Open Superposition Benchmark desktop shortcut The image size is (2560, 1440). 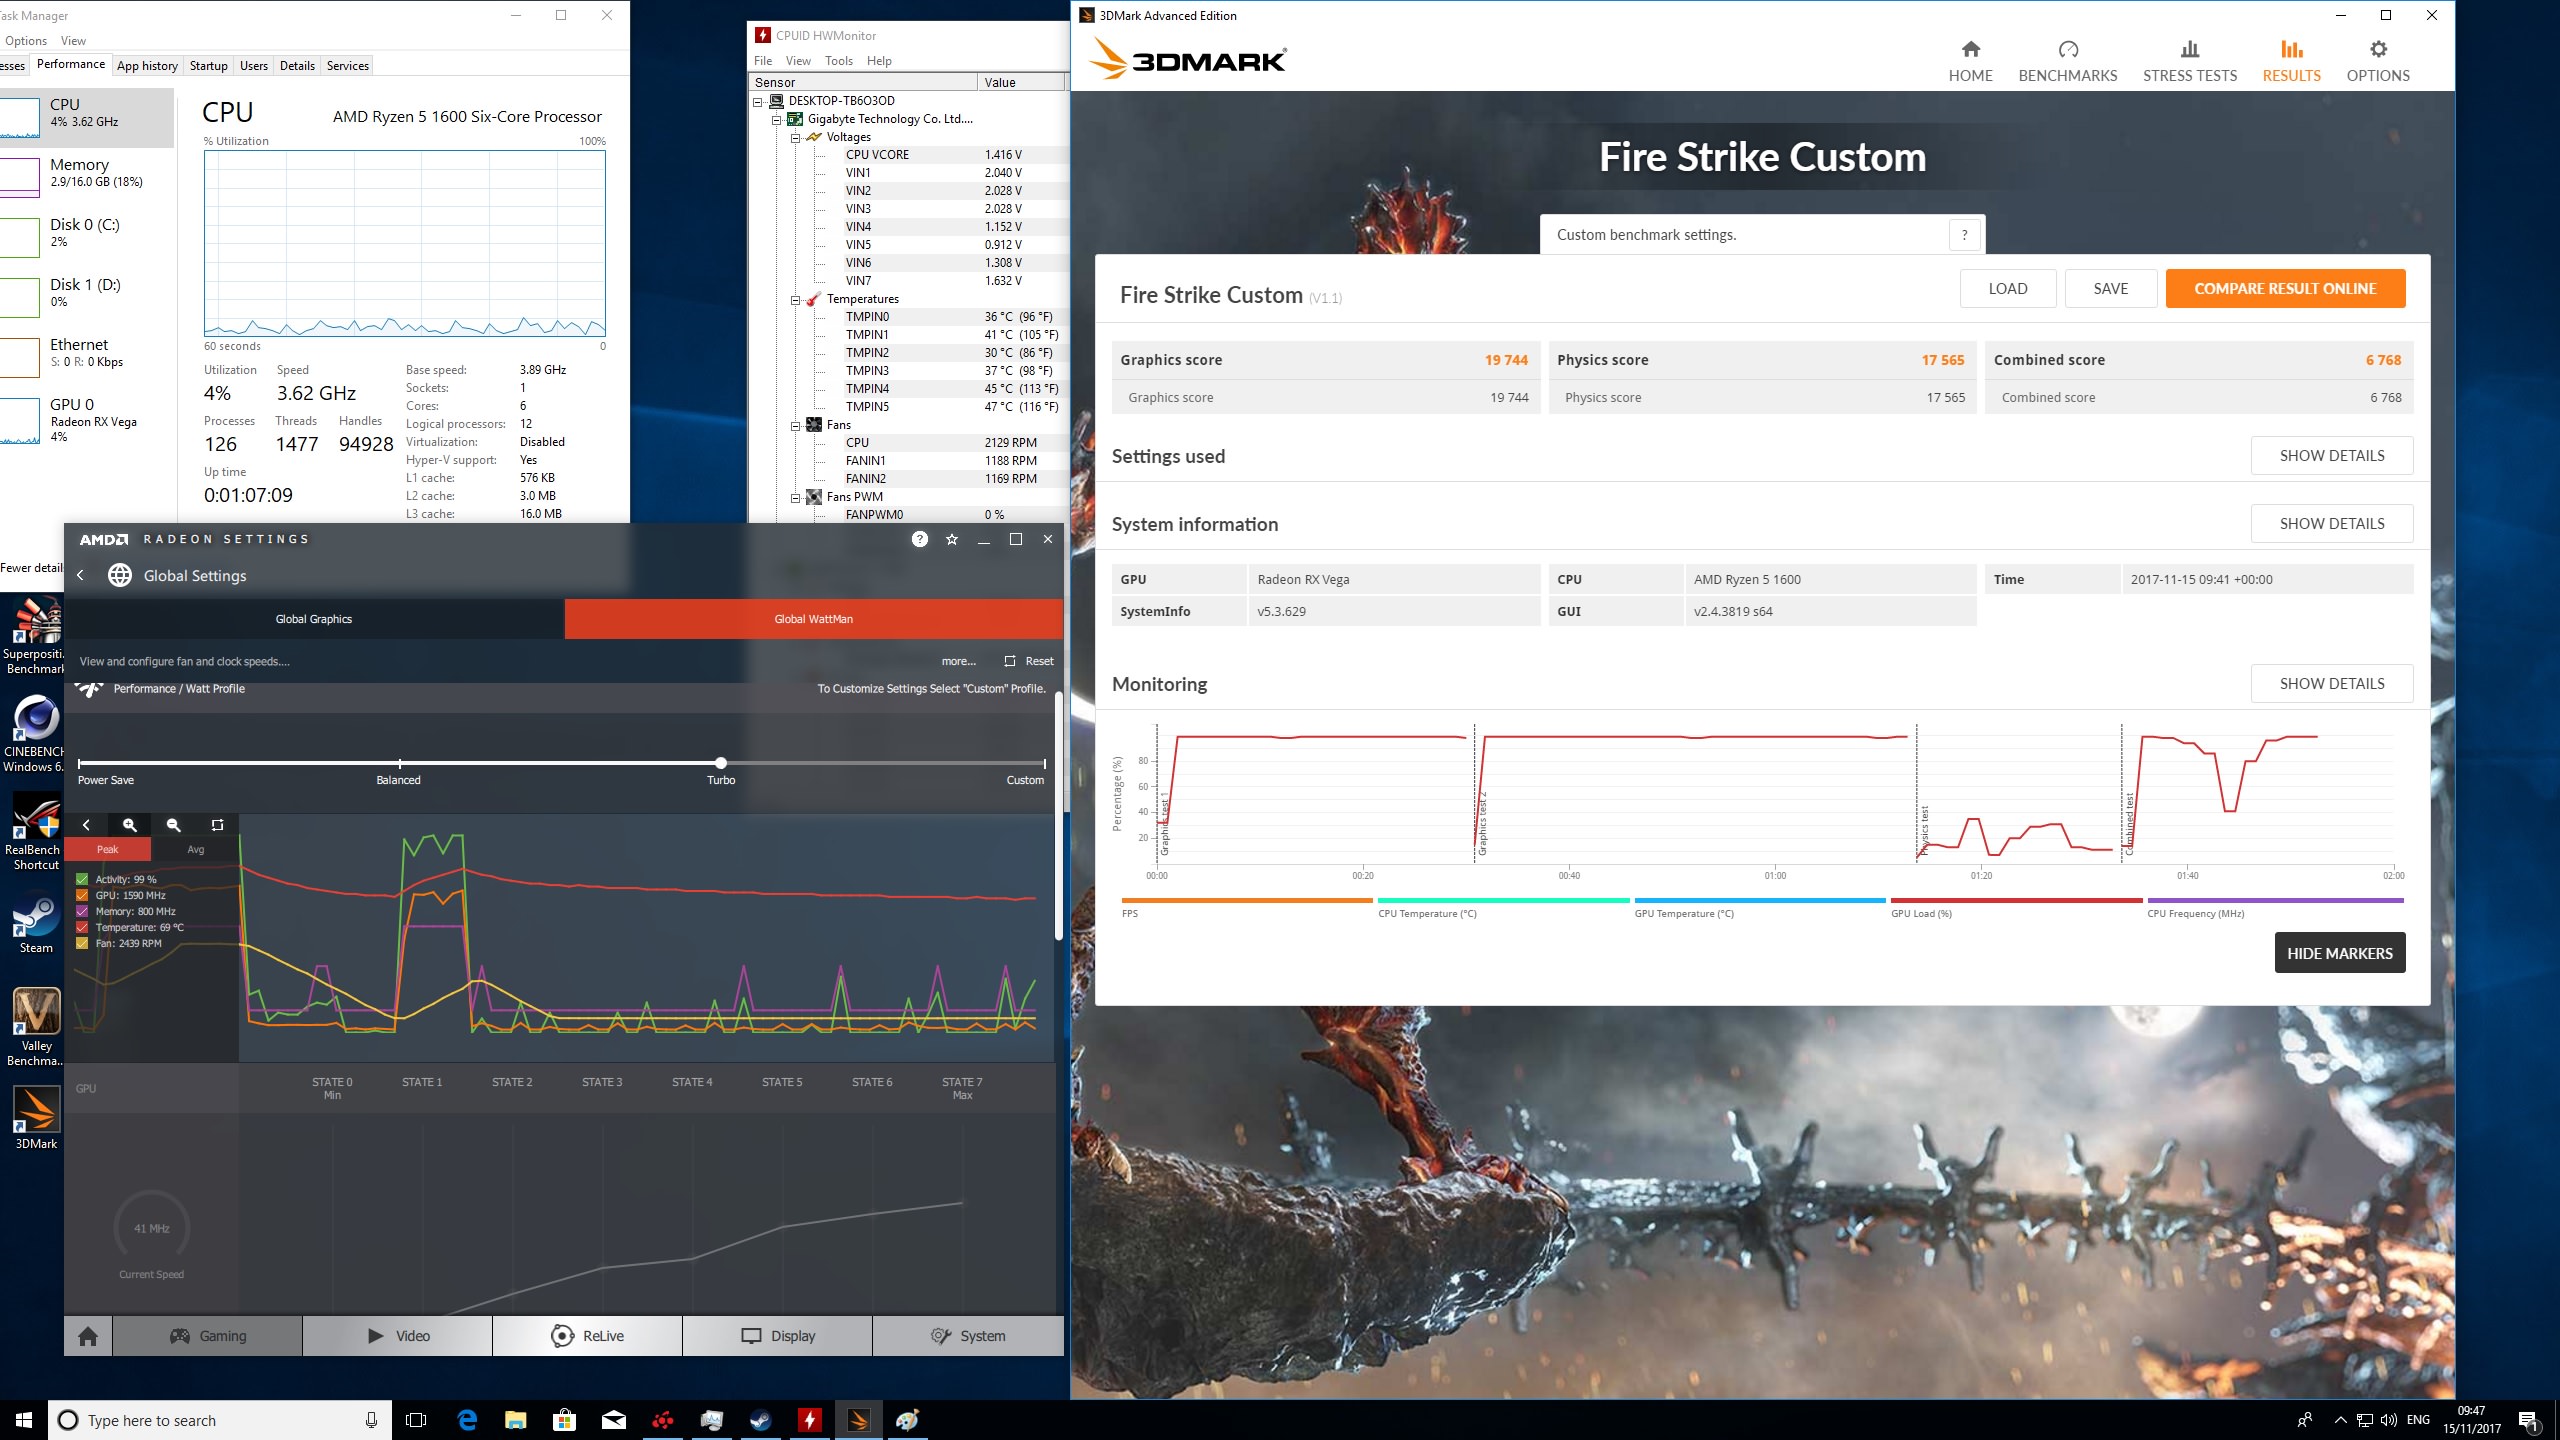point(36,636)
